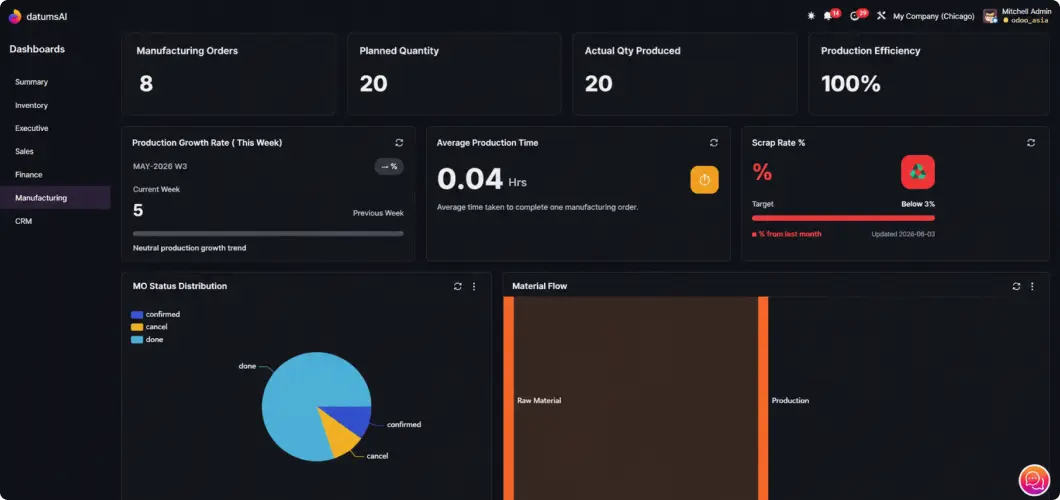The width and height of the screenshot is (1060, 500).
Task: Click the Dashboards sidebar heading
Action: (x=37, y=49)
